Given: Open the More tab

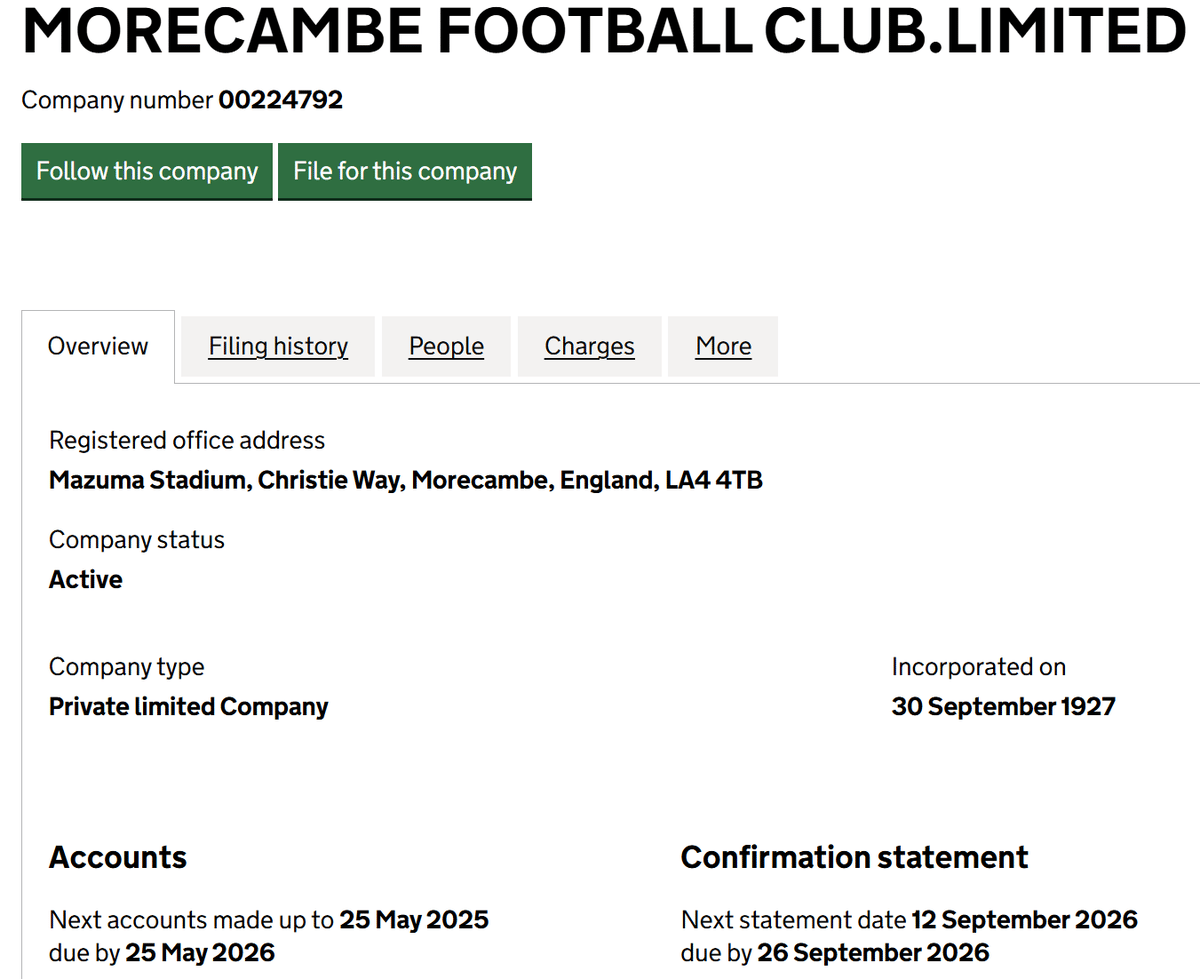Looking at the screenshot, I should pyautogui.click(x=722, y=345).
